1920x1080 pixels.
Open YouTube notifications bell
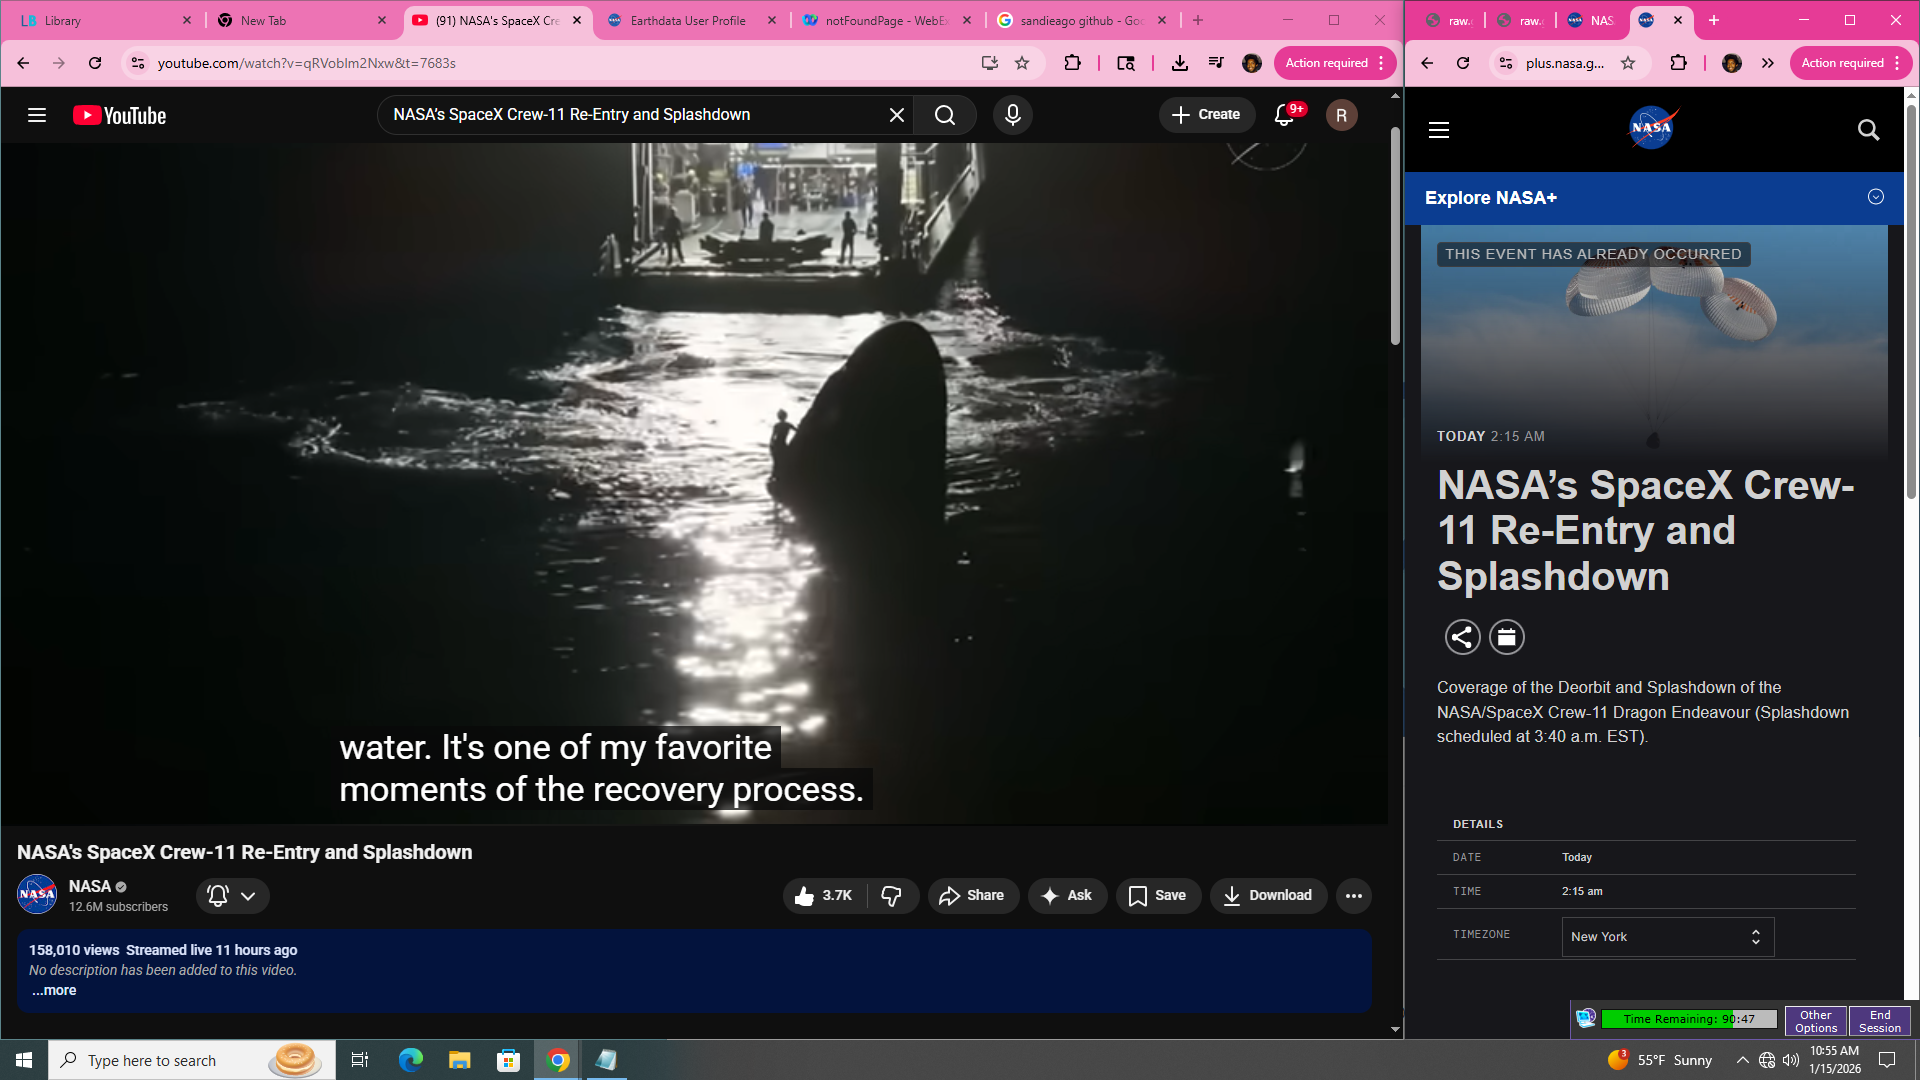pos(1285,115)
